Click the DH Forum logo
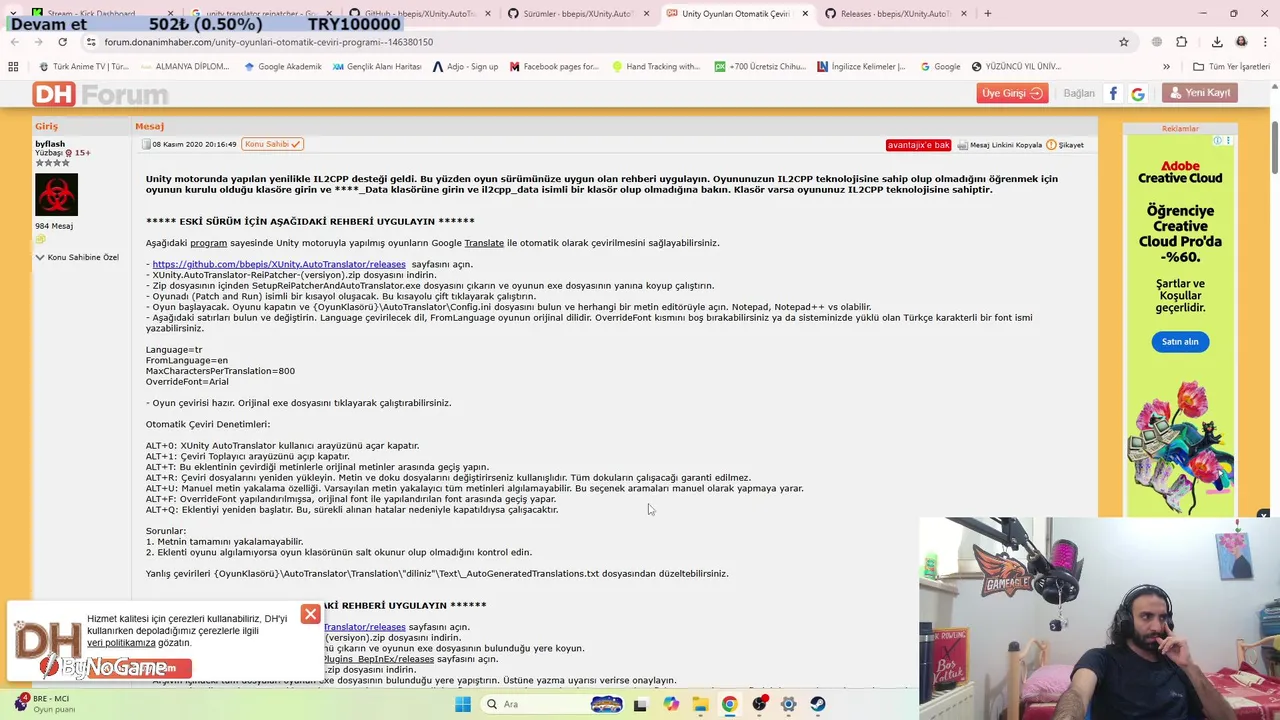Viewport: 1280px width, 720px height. 100,95
